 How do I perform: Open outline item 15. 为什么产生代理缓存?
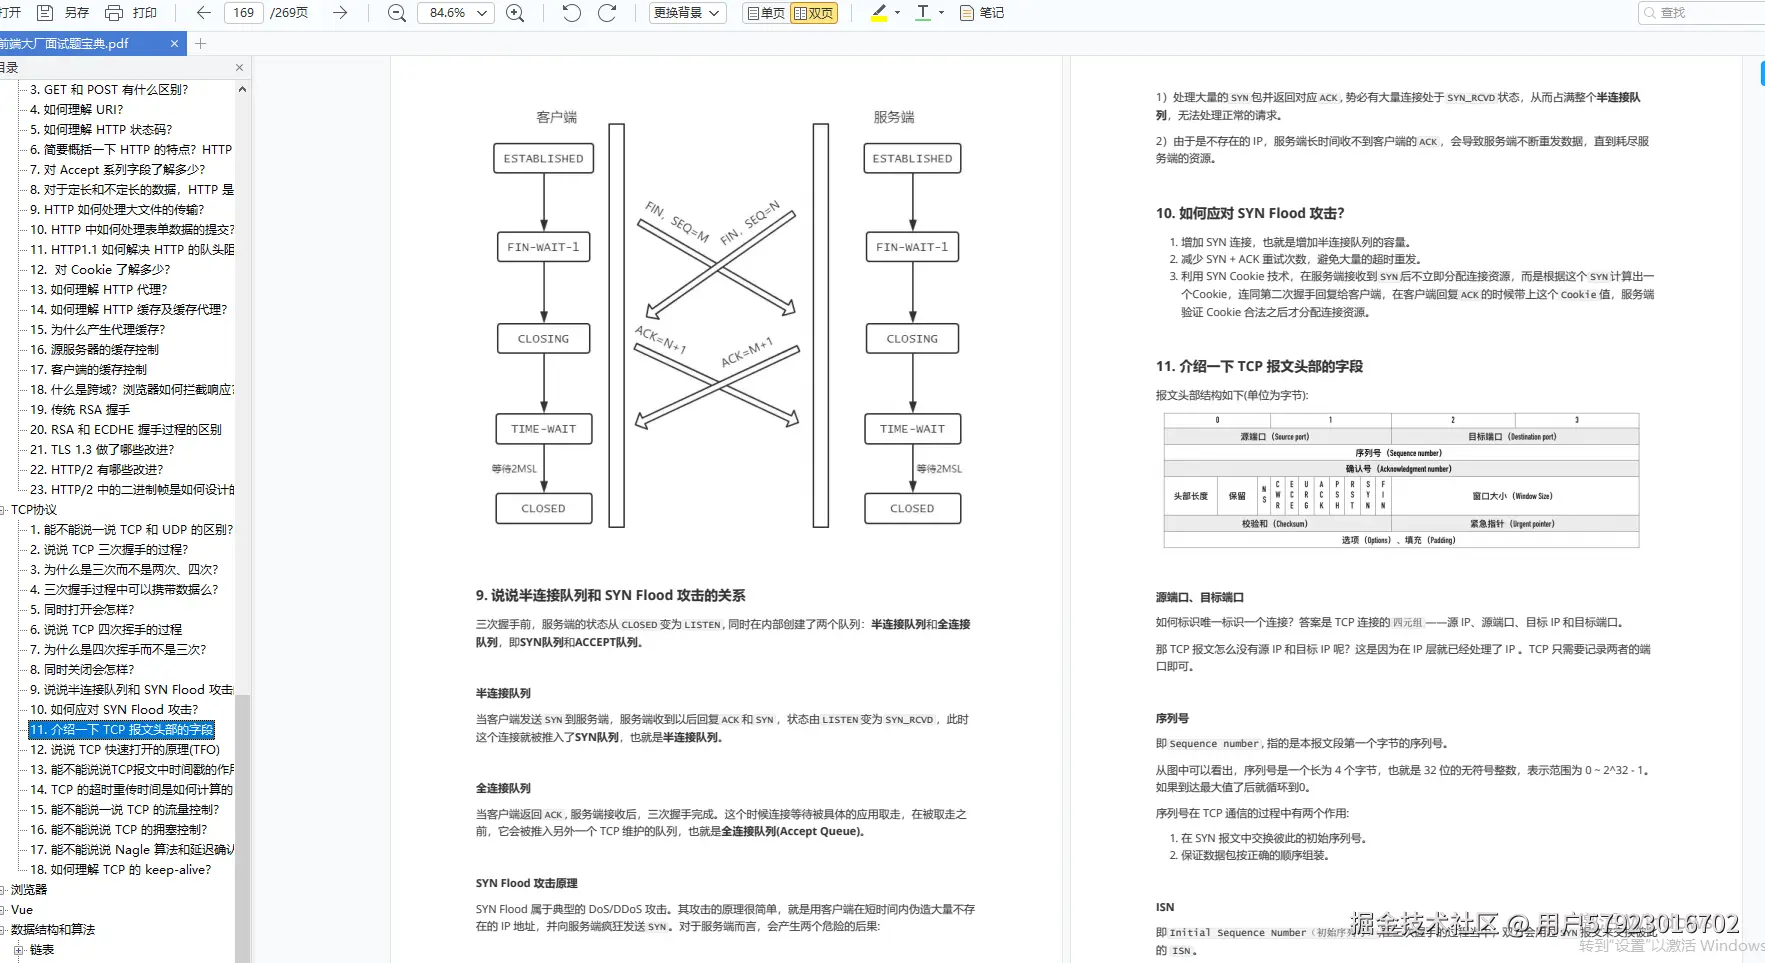97,330
